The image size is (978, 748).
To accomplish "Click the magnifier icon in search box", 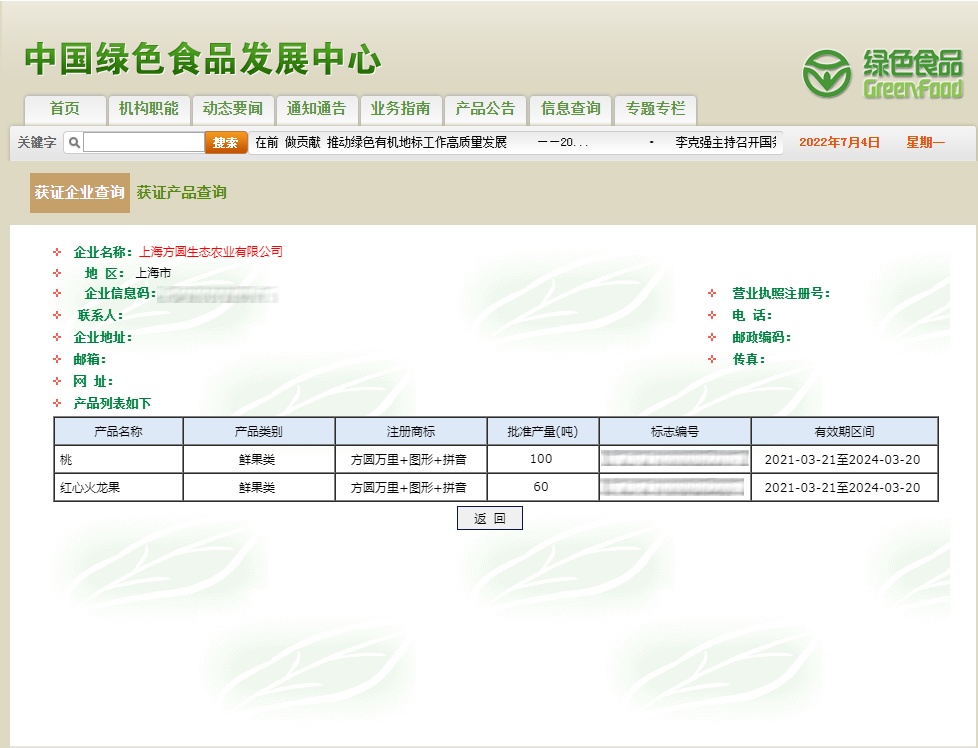I will click(74, 143).
